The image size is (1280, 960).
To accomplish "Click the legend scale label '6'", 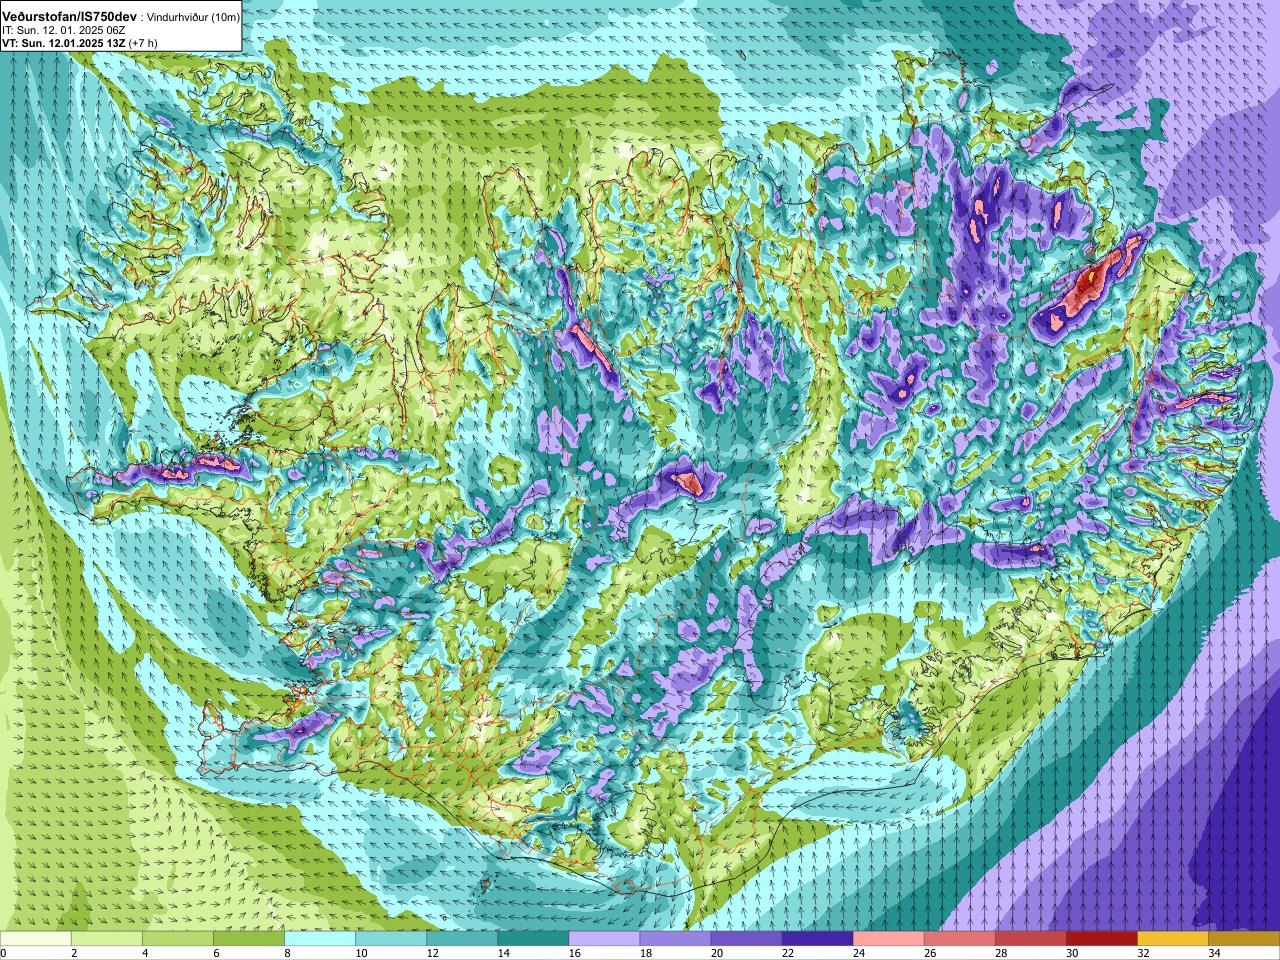I will click(x=216, y=953).
